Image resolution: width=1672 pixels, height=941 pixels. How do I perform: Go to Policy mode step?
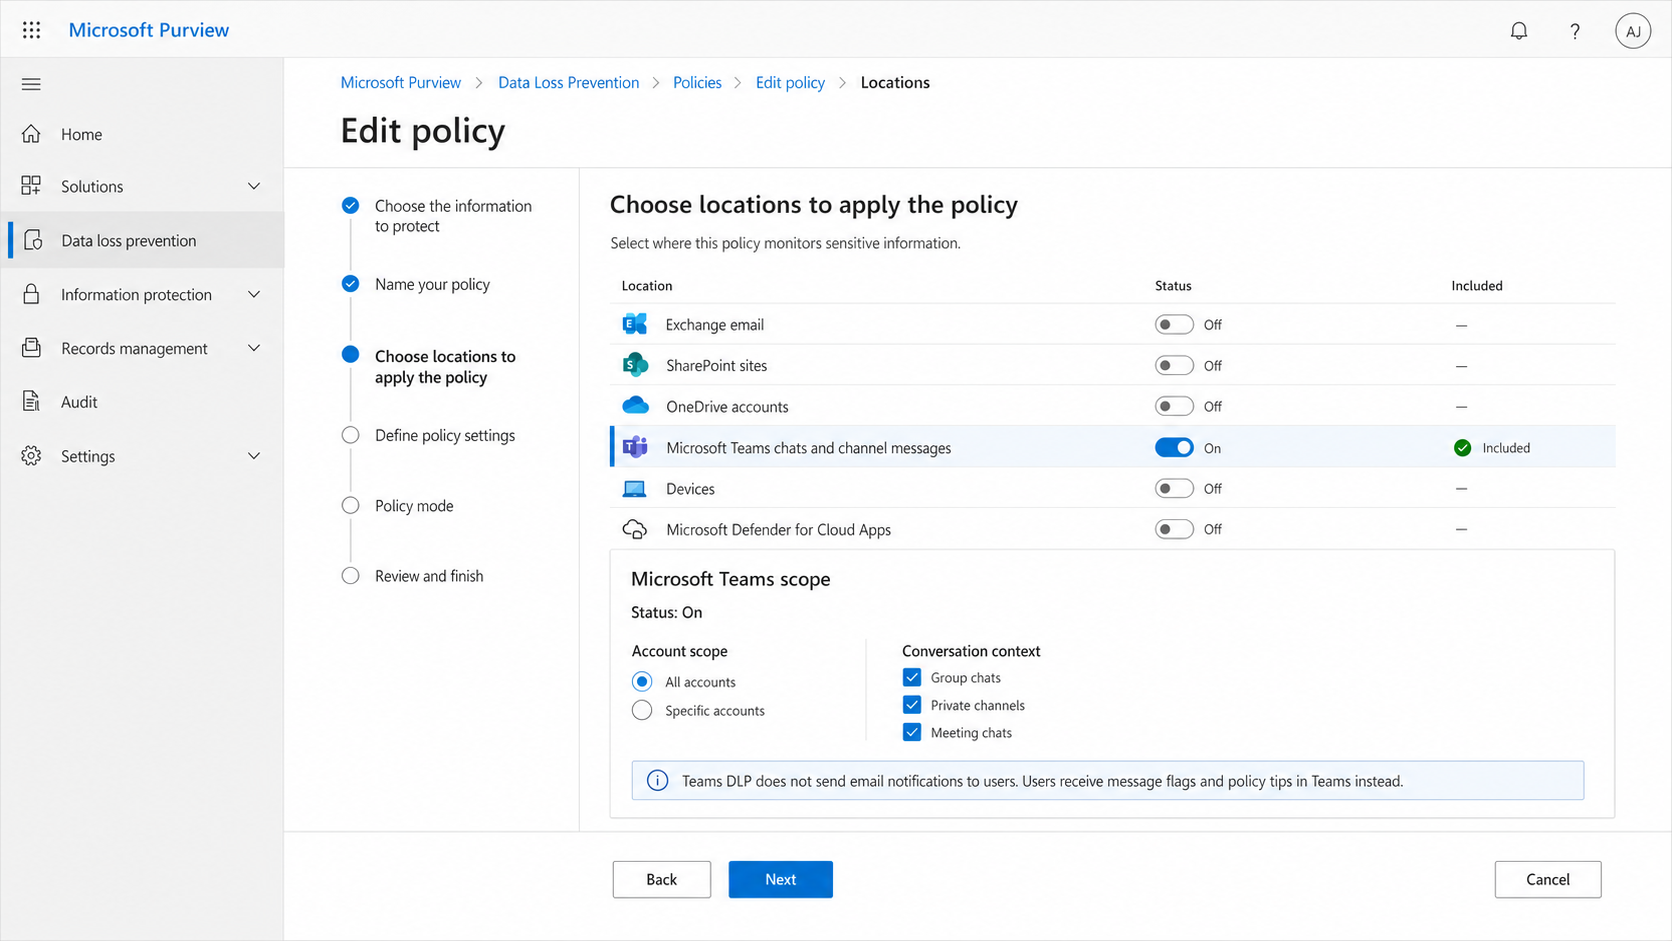pyautogui.click(x=414, y=506)
